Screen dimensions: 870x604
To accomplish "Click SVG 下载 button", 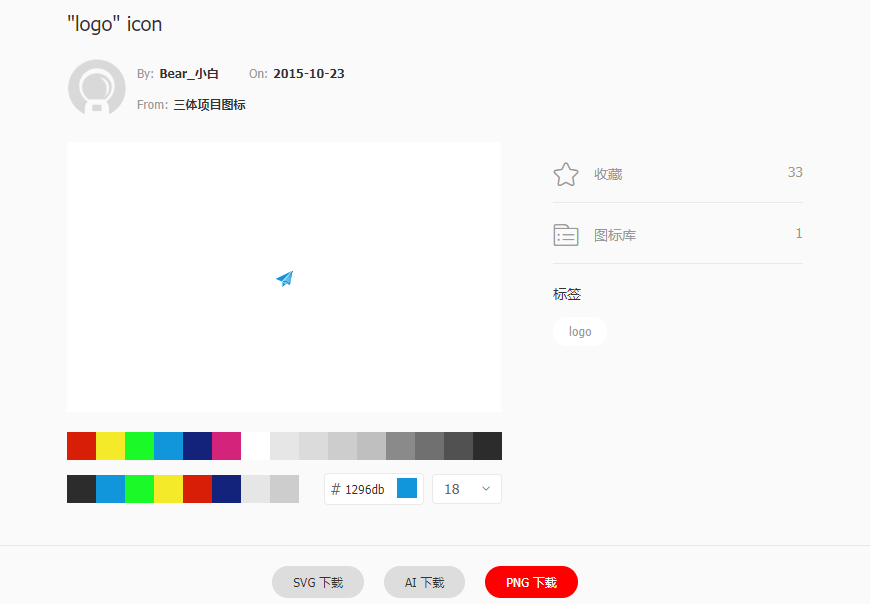I will point(318,582).
